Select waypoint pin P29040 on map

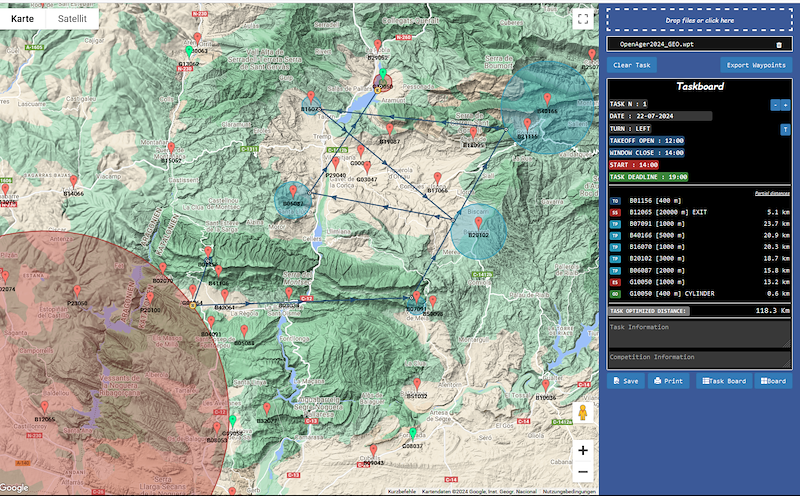(x=336, y=163)
